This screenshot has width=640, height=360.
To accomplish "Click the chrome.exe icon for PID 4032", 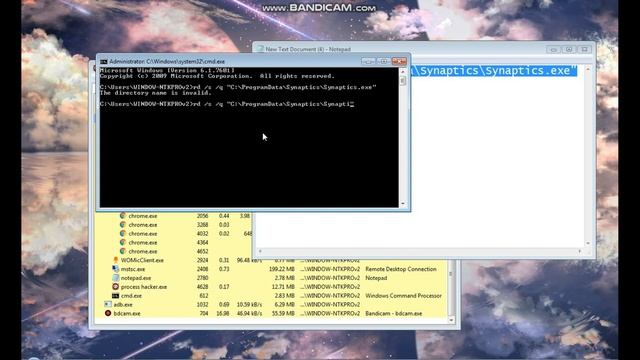I will point(123,233).
